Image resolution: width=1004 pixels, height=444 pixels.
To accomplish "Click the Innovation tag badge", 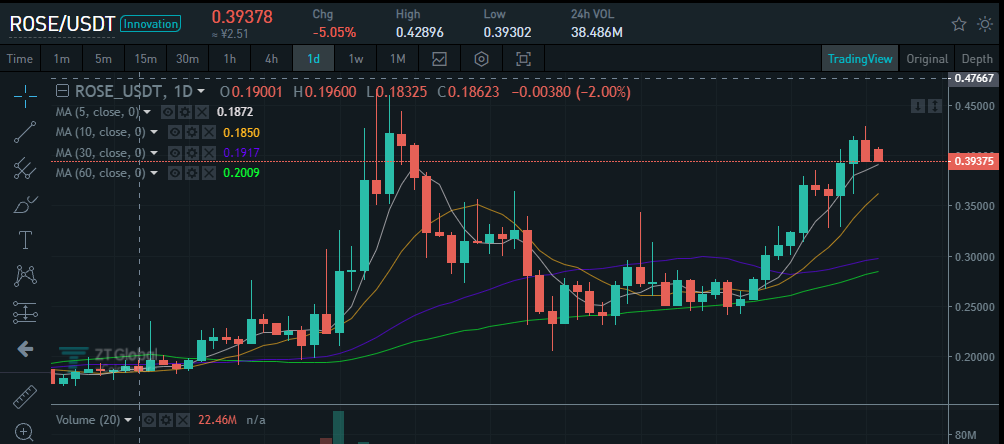I will 150,24.
